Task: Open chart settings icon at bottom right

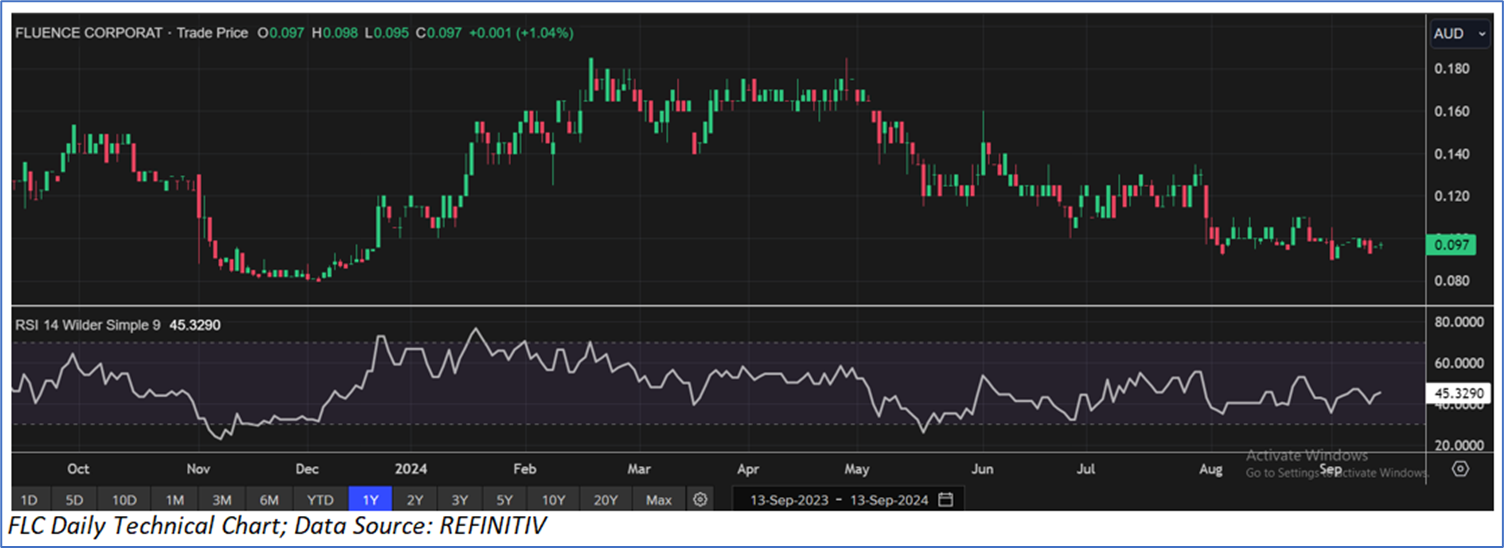Action: (x=1460, y=469)
